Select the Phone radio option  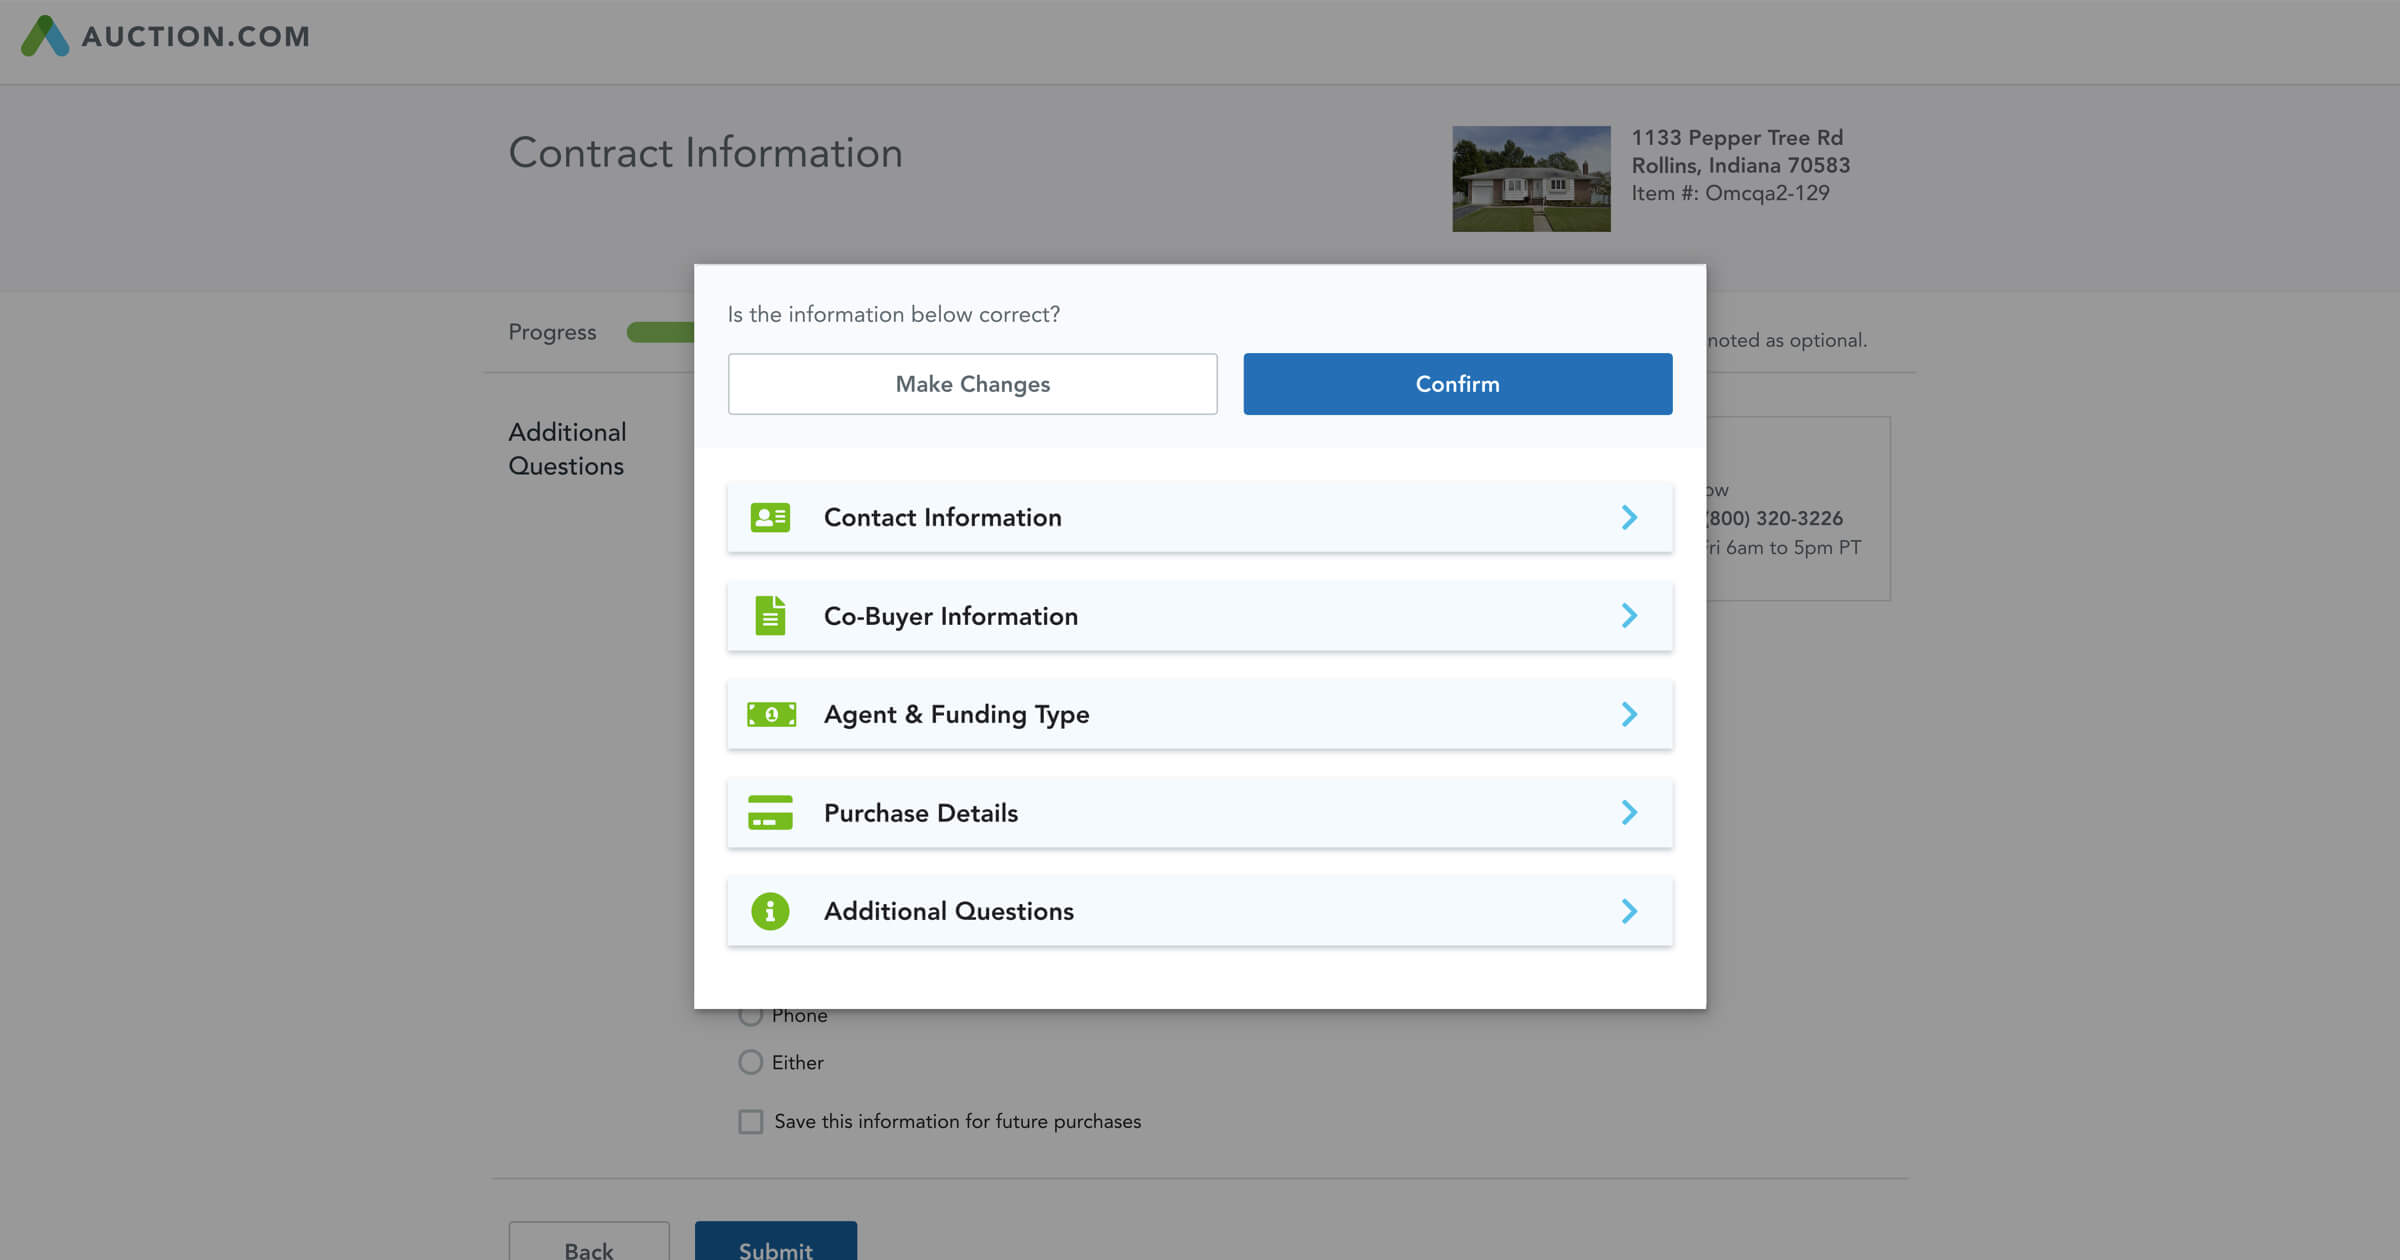(750, 1017)
